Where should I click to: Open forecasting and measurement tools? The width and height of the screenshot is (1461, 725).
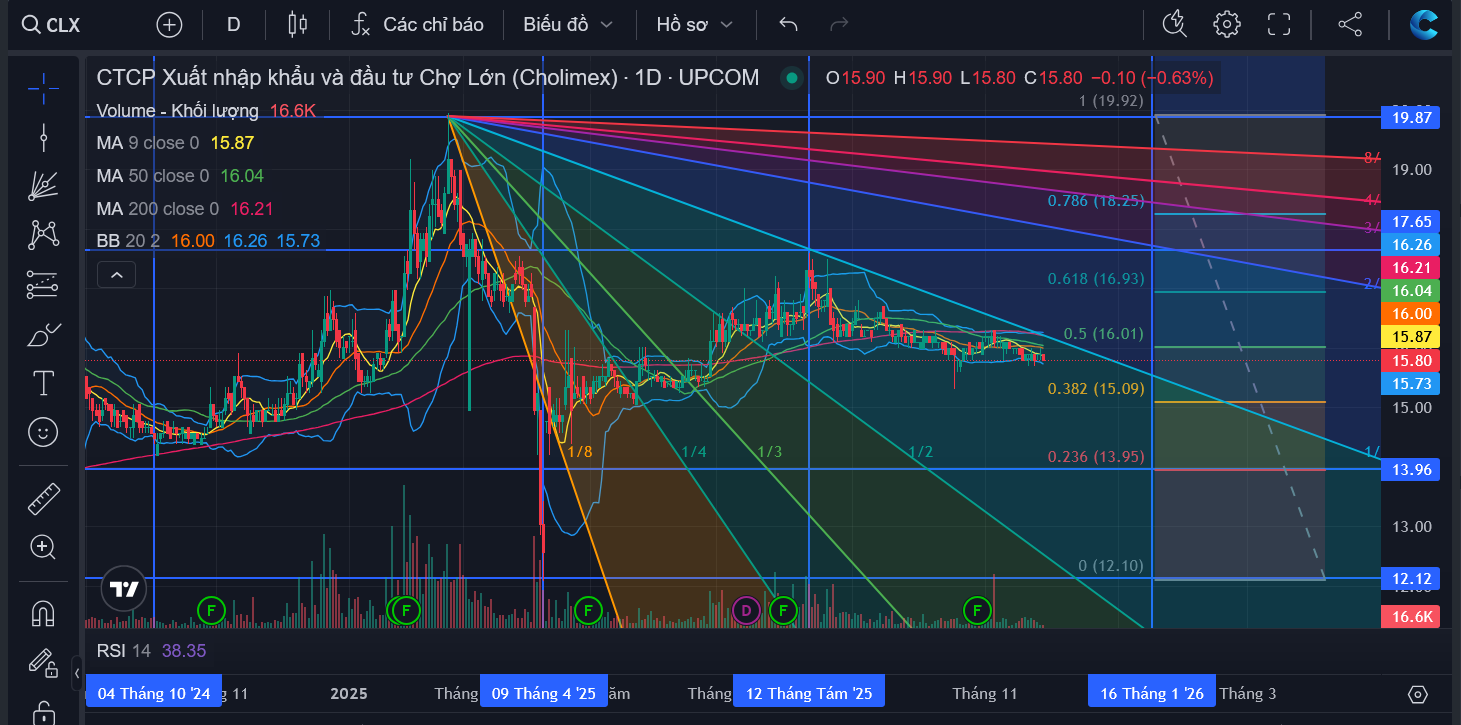pyautogui.click(x=43, y=285)
